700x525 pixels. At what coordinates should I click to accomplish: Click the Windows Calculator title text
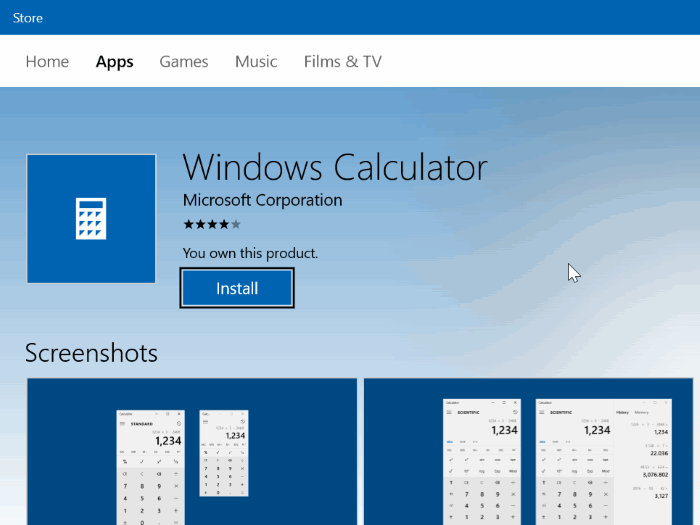(x=335, y=167)
